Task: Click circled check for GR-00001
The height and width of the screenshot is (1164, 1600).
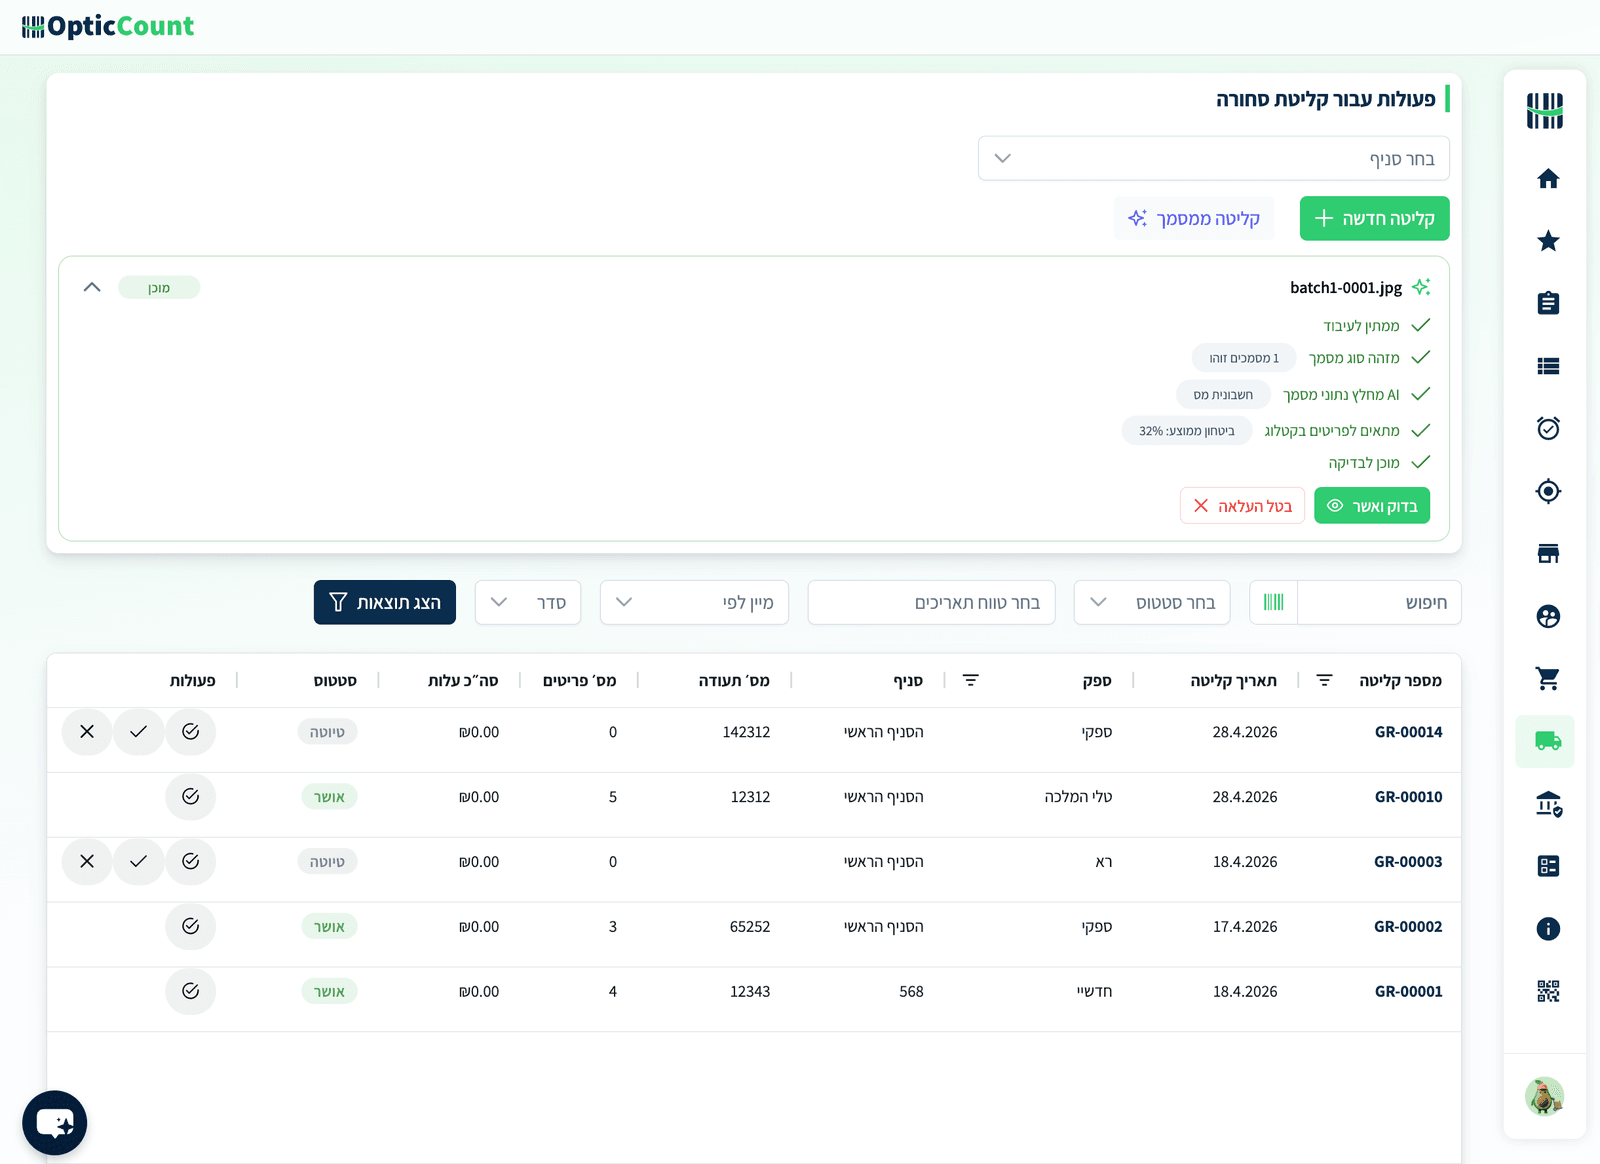Action: [190, 991]
